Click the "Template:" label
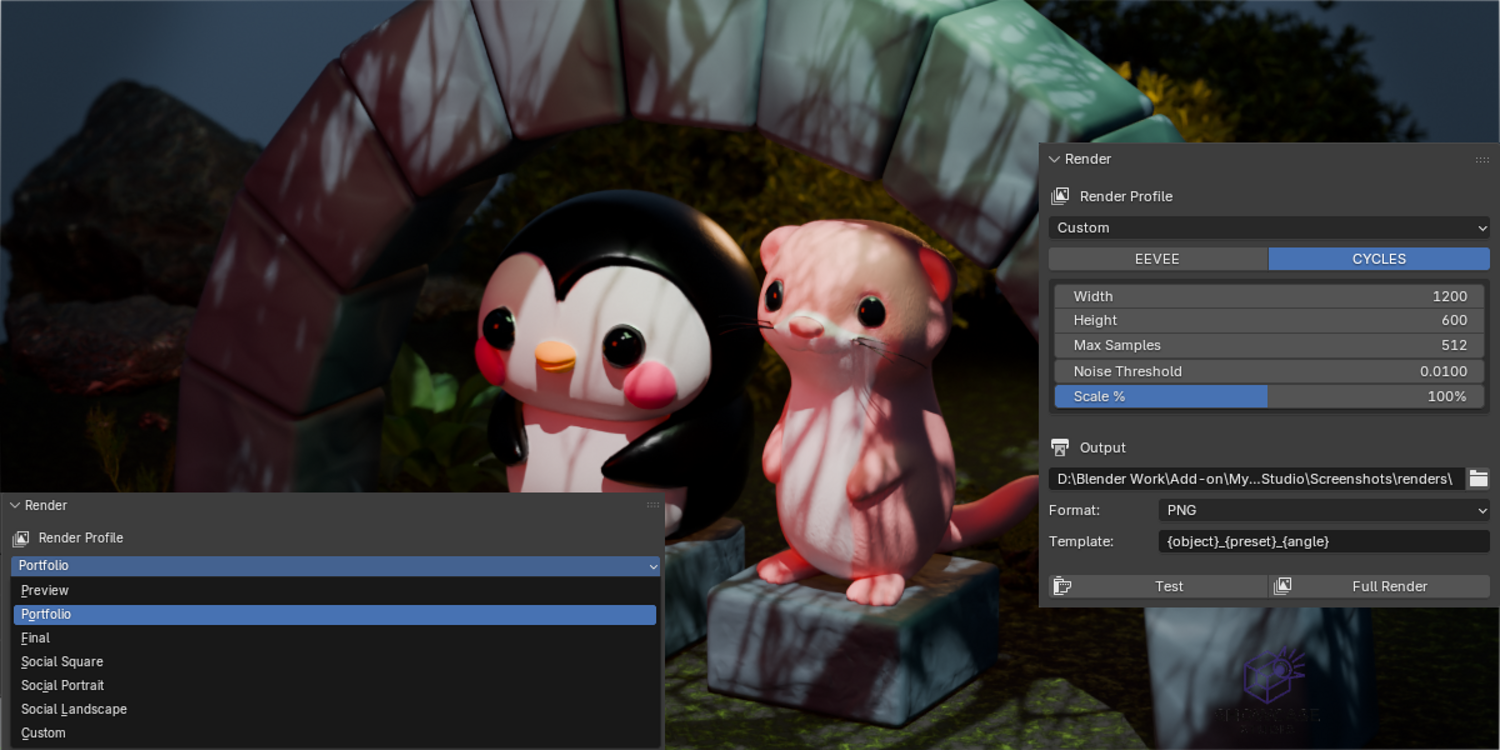 pos(1081,541)
